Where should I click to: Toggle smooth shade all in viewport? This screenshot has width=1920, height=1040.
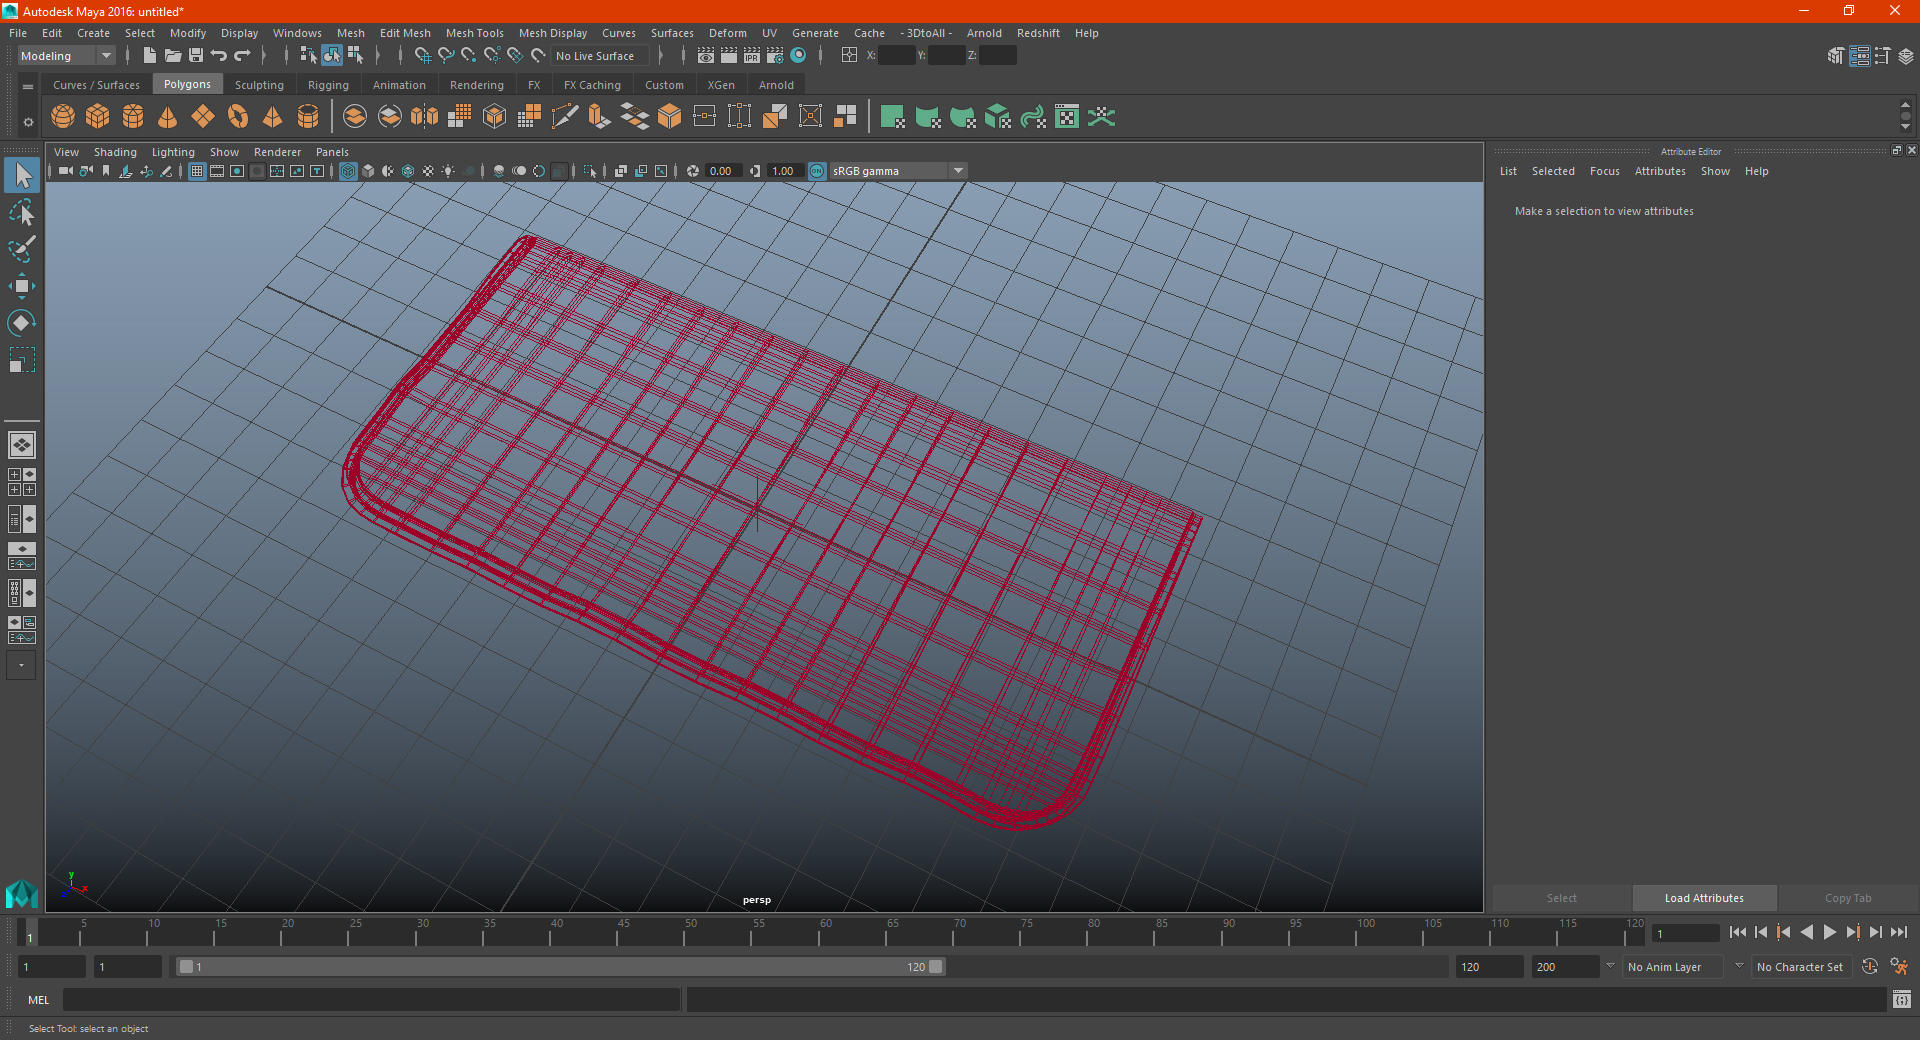point(368,171)
